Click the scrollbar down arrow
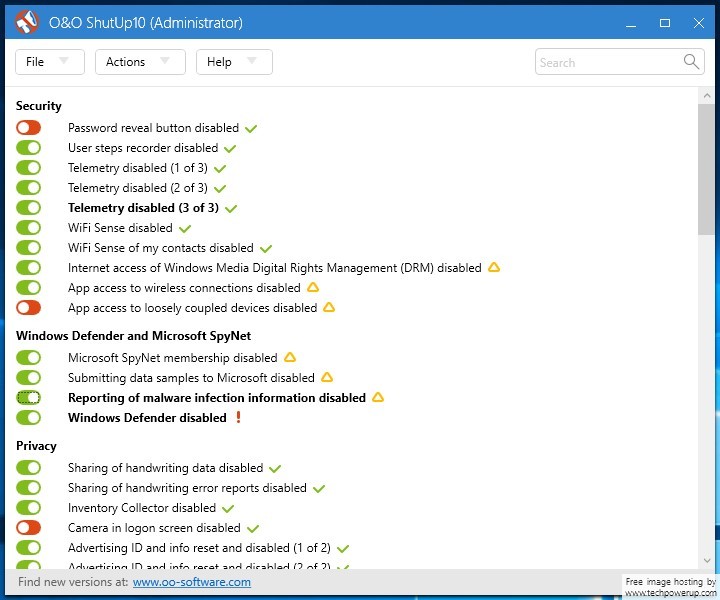Image resolution: width=720 pixels, height=600 pixels. [707, 561]
